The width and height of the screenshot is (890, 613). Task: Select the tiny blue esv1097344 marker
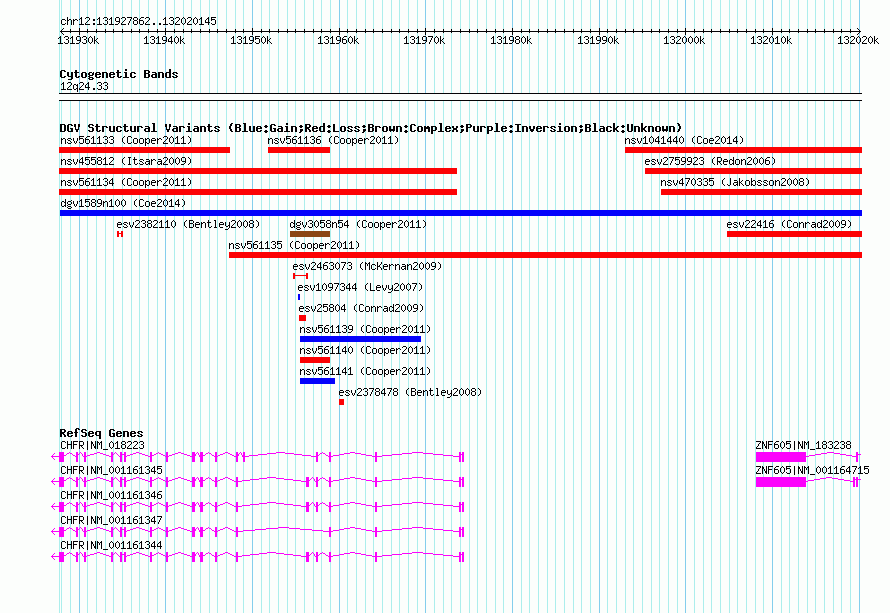point(299,297)
